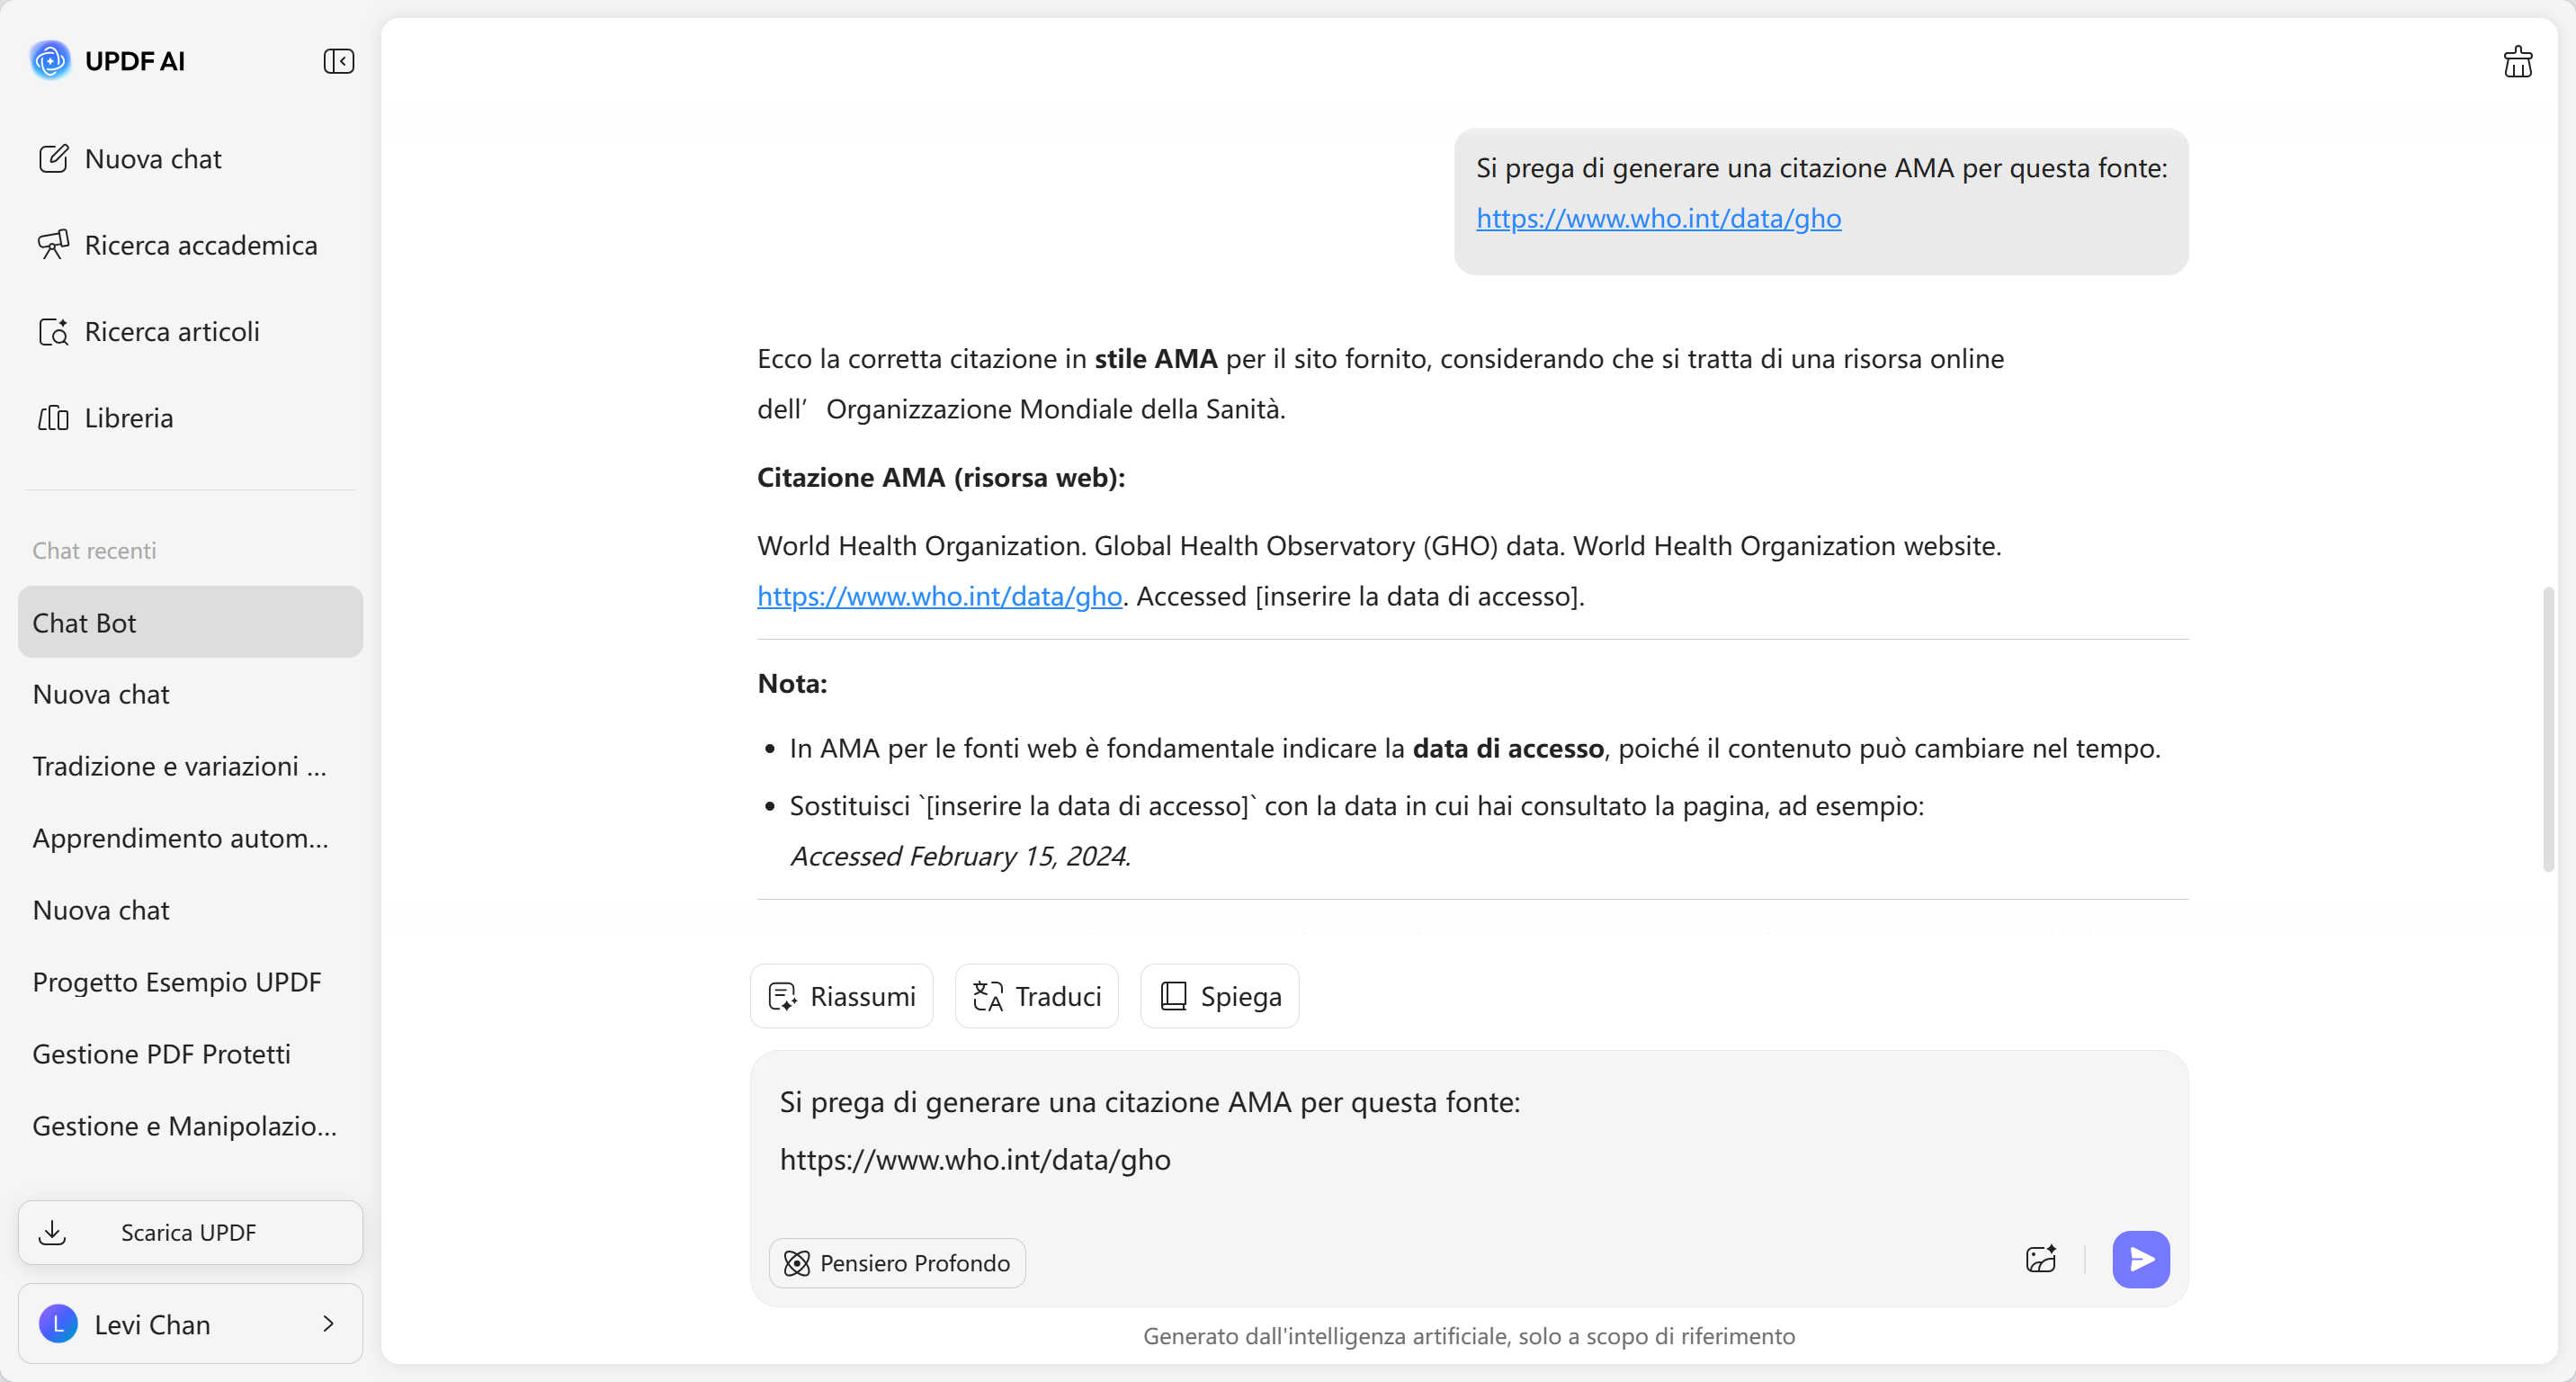Image resolution: width=2576 pixels, height=1382 pixels.
Task: Collapse the sidebar panel icon
Action: pyautogui.click(x=339, y=61)
